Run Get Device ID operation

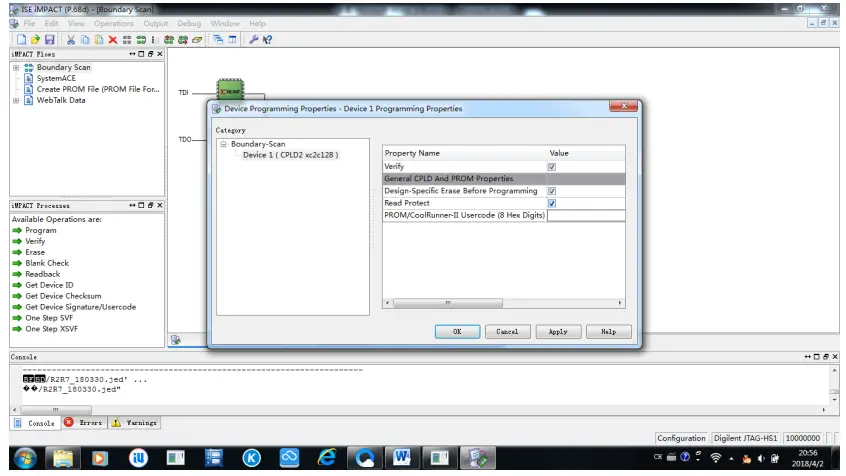[x=49, y=285]
